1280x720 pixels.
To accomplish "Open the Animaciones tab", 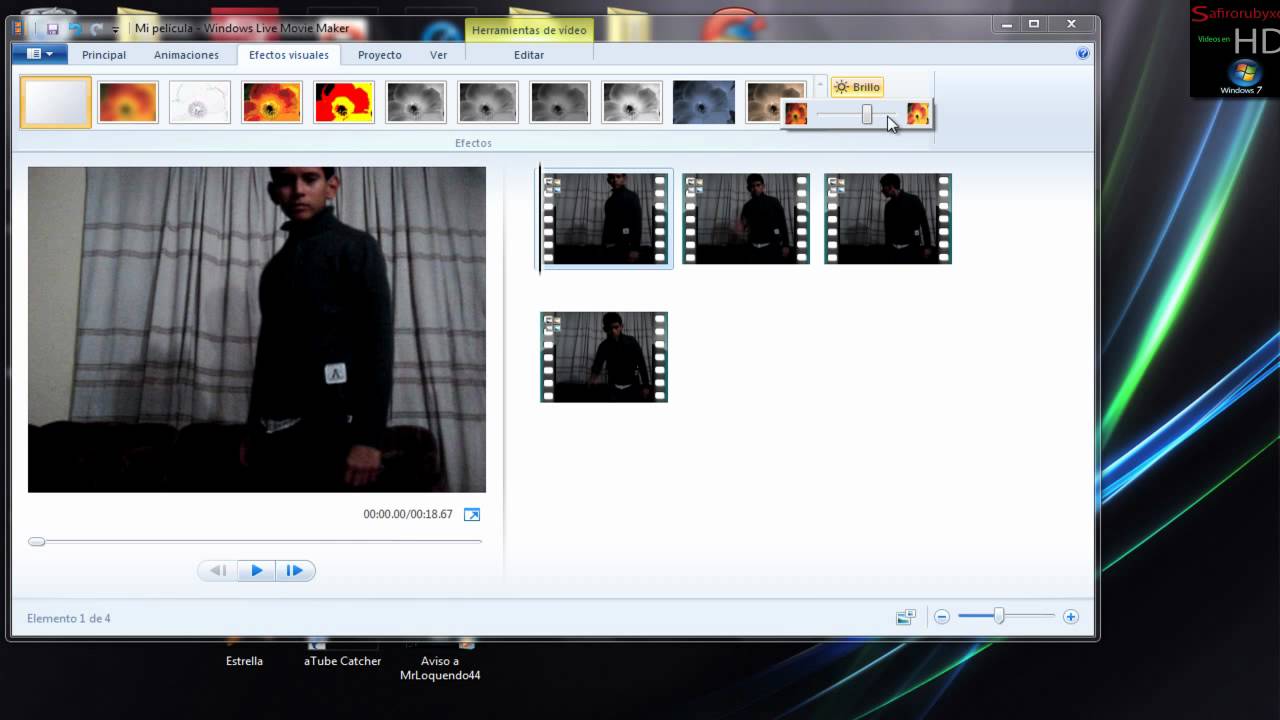I will pyautogui.click(x=186, y=55).
